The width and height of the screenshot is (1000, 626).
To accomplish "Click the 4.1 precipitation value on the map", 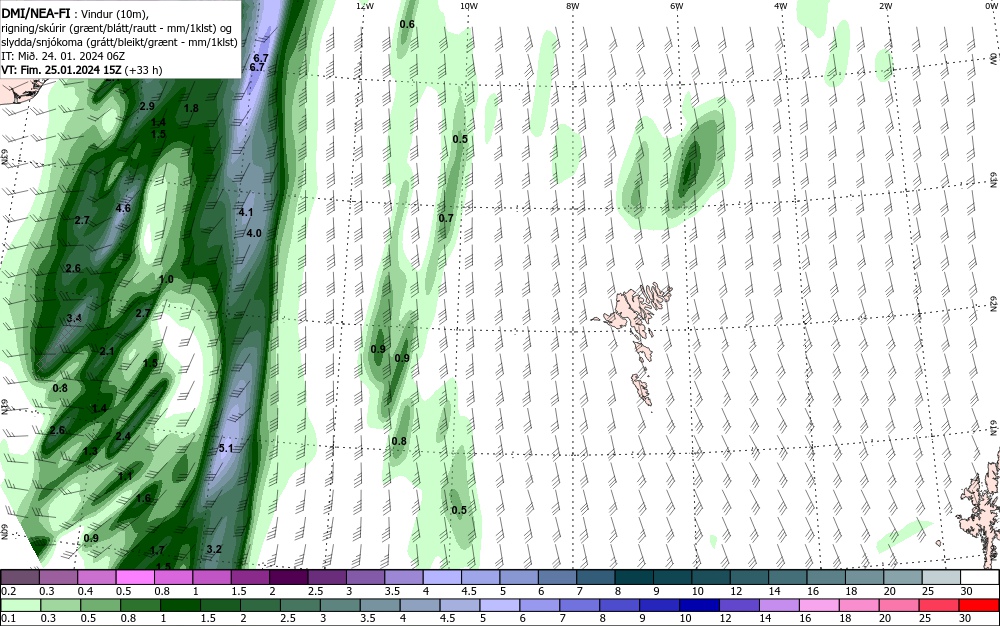I will click(x=246, y=212).
